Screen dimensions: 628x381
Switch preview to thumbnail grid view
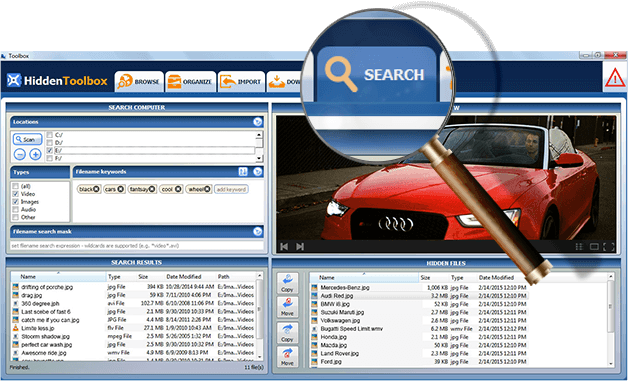[579, 246]
